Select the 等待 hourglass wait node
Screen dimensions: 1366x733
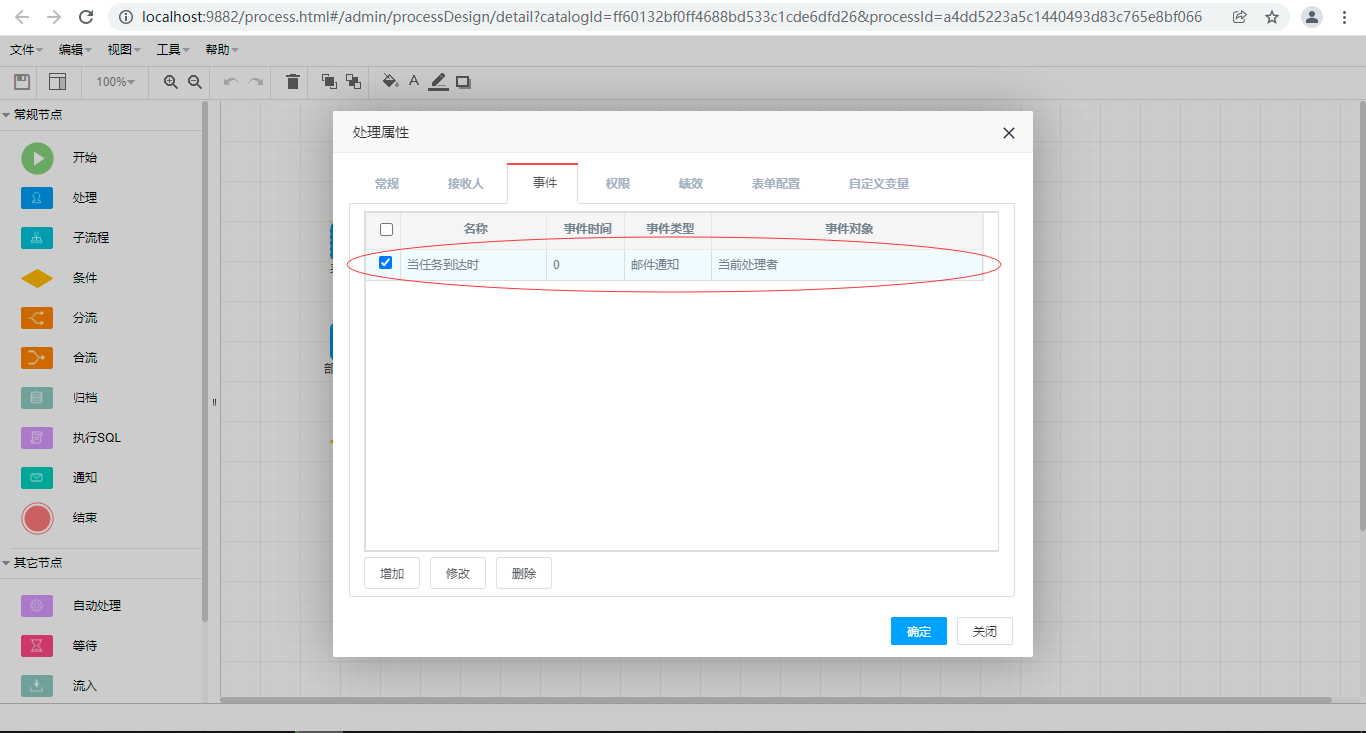pyautogui.click(x=37, y=646)
